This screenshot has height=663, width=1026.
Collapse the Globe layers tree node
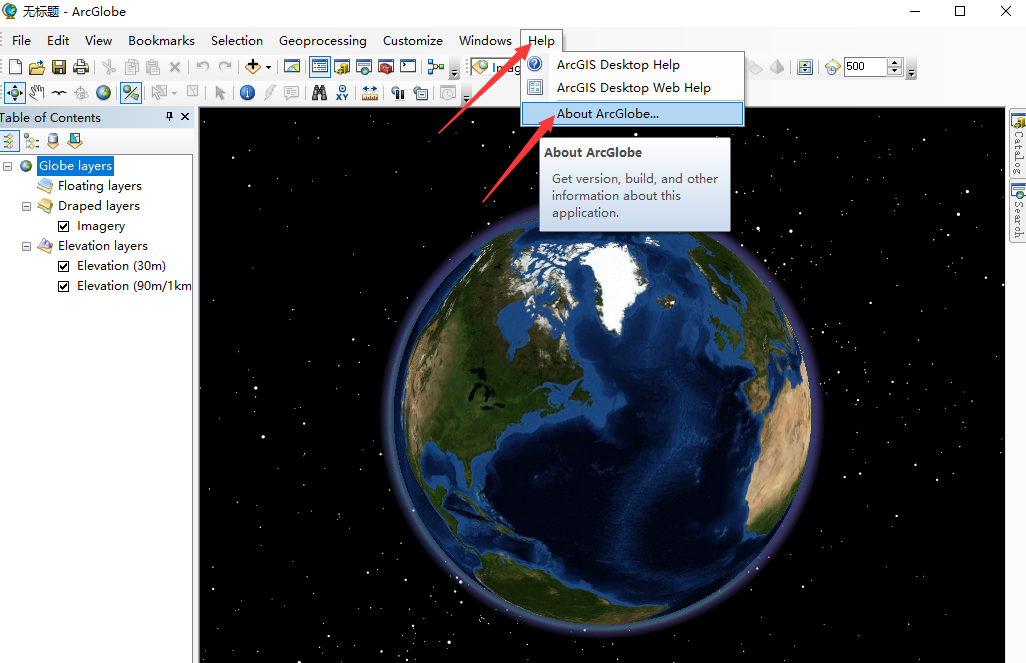[x=8, y=166]
